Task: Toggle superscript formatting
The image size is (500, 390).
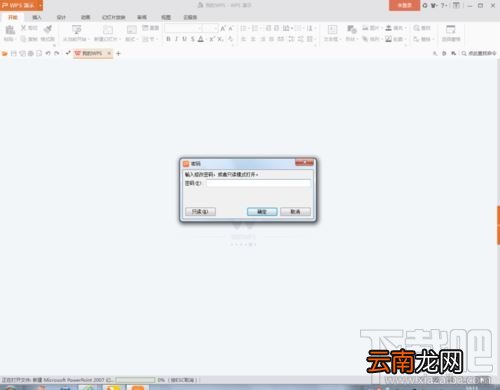Action: point(212,39)
